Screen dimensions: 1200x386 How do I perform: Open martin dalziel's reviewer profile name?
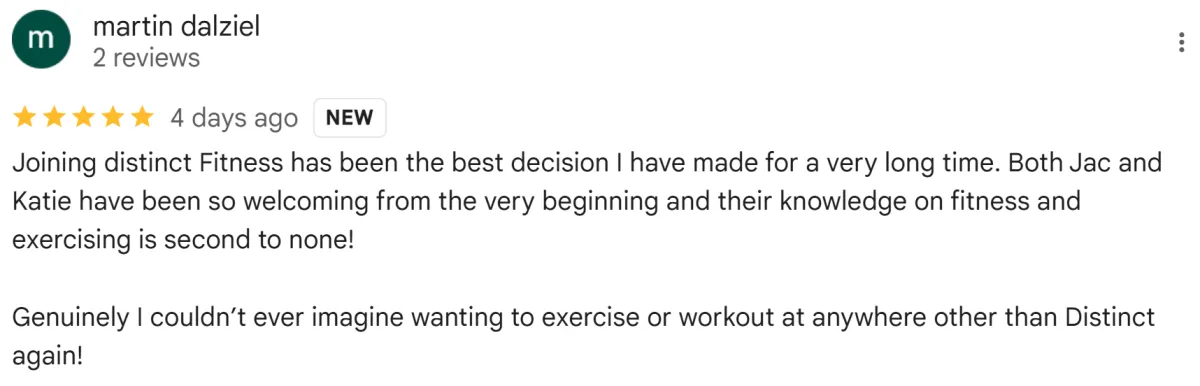click(176, 27)
